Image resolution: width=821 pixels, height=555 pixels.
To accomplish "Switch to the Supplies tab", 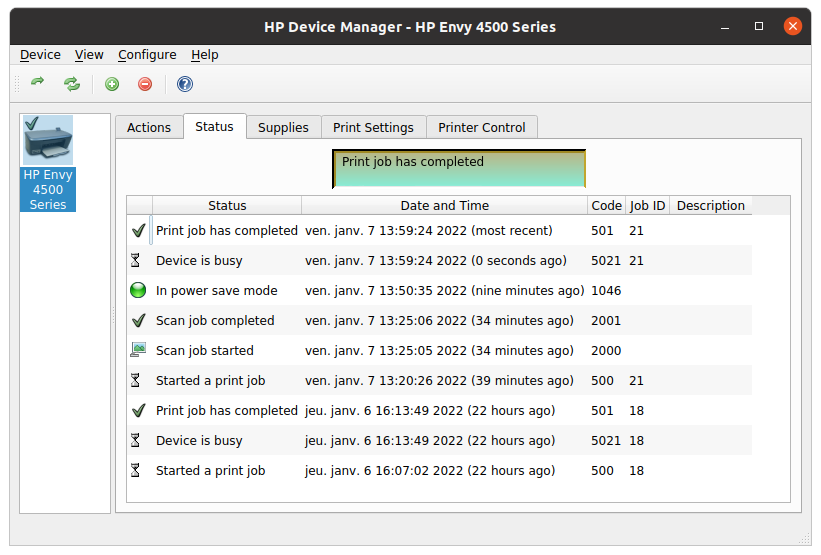I will (283, 127).
